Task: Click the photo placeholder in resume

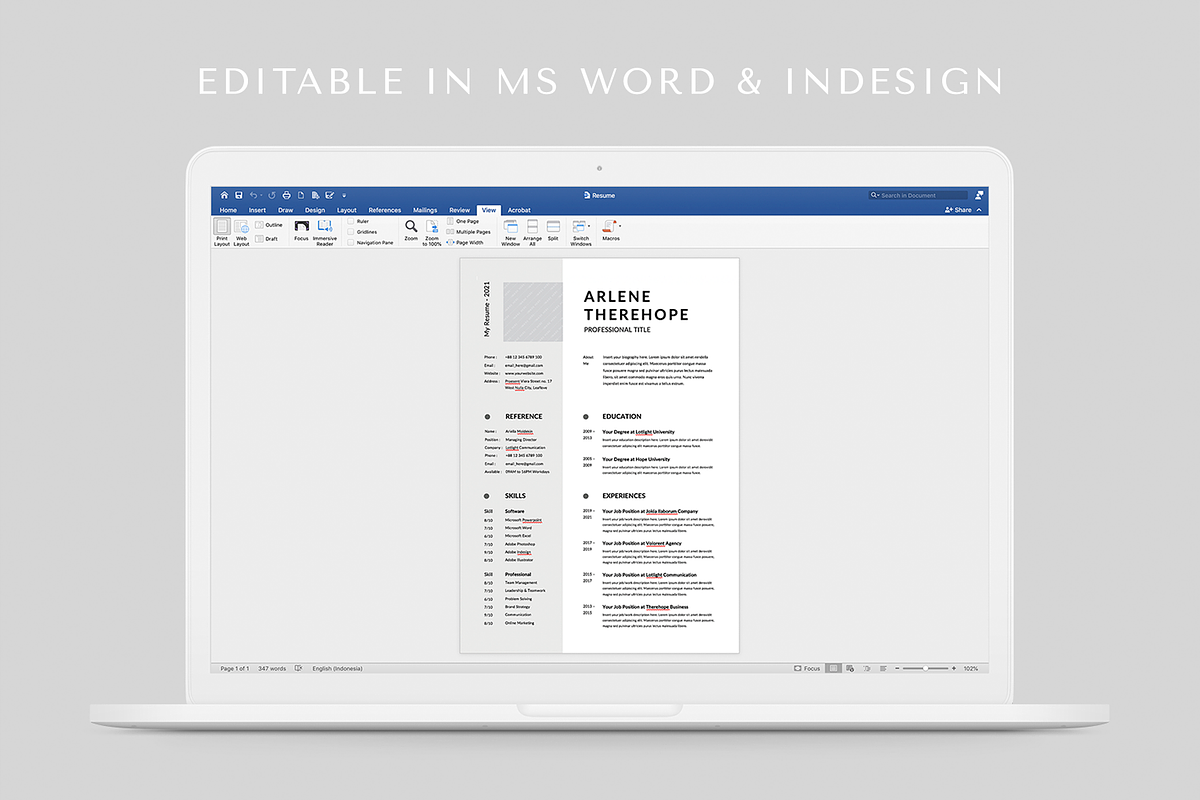Action: [534, 312]
